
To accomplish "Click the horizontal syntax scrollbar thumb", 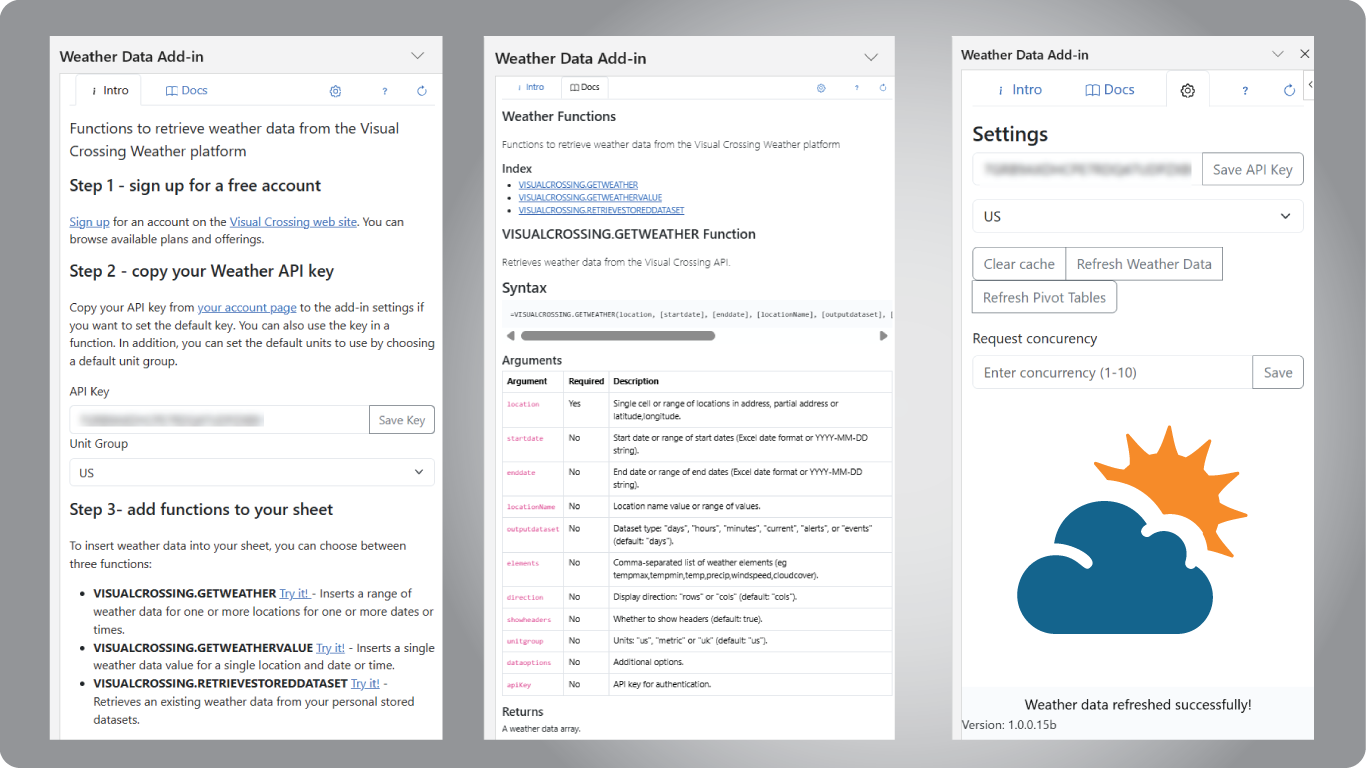I will pyautogui.click(x=618, y=336).
